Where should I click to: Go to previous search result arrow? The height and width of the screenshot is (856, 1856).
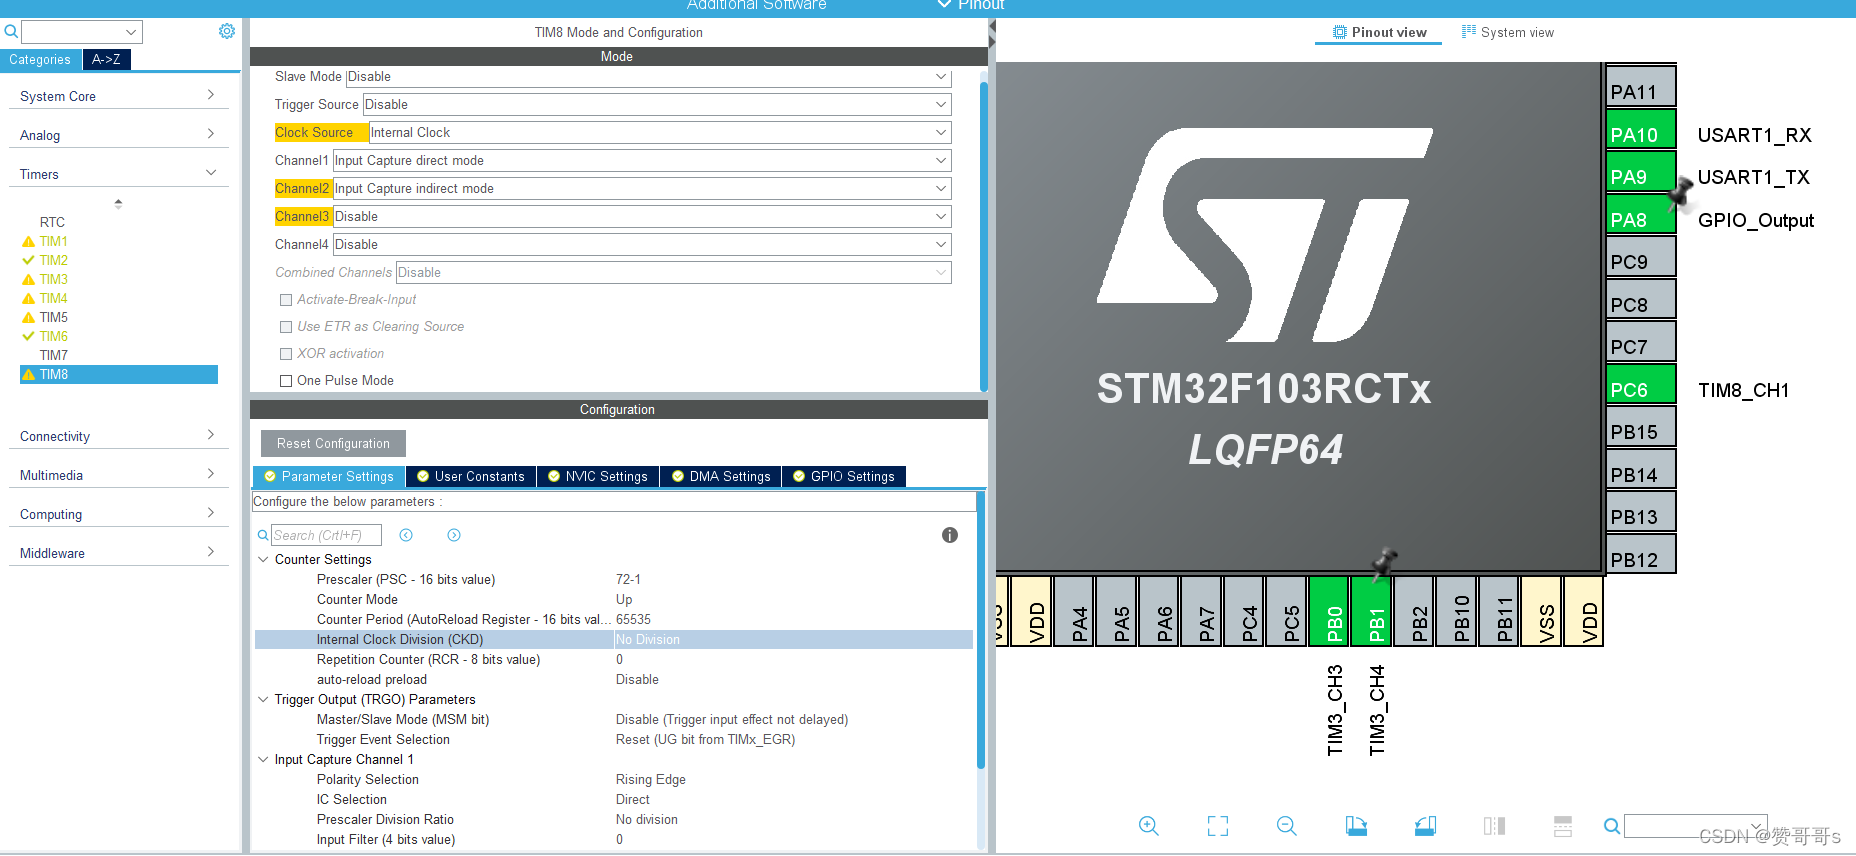click(406, 535)
